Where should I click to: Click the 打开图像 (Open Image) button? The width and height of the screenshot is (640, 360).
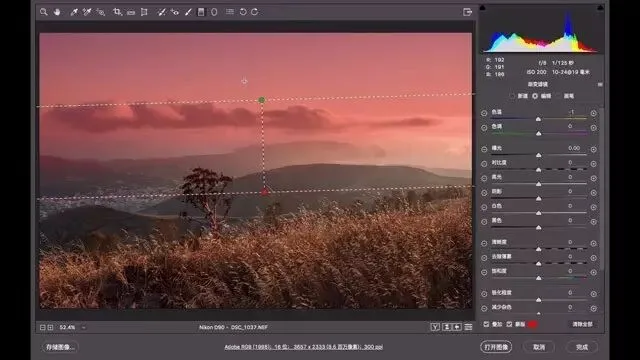(496, 347)
